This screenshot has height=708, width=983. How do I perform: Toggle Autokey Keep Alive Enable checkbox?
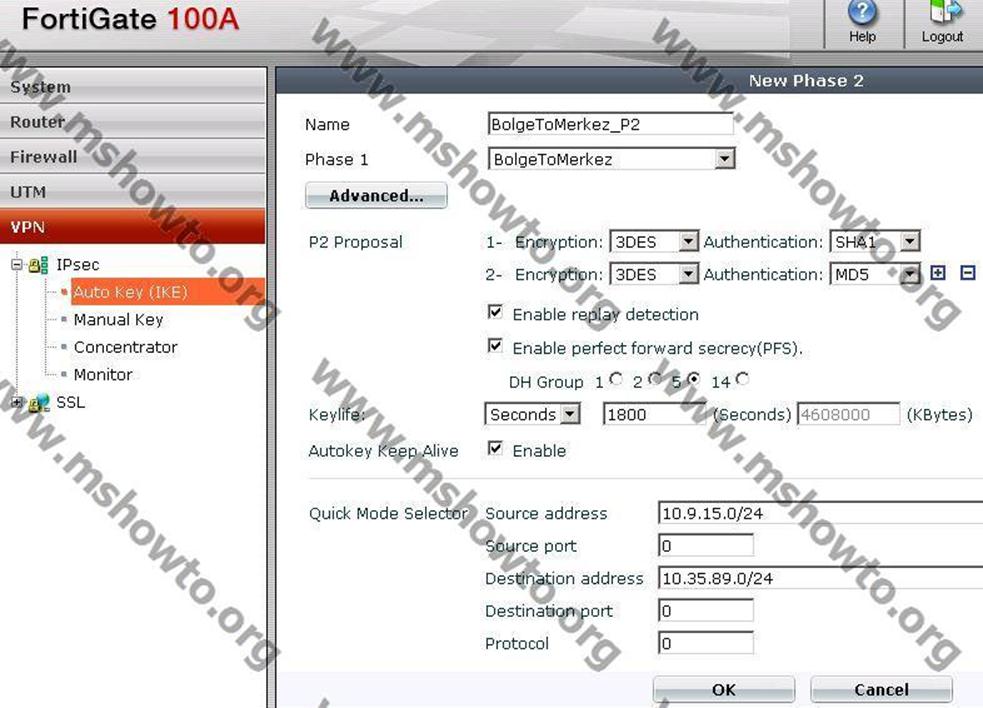tap(495, 448)
